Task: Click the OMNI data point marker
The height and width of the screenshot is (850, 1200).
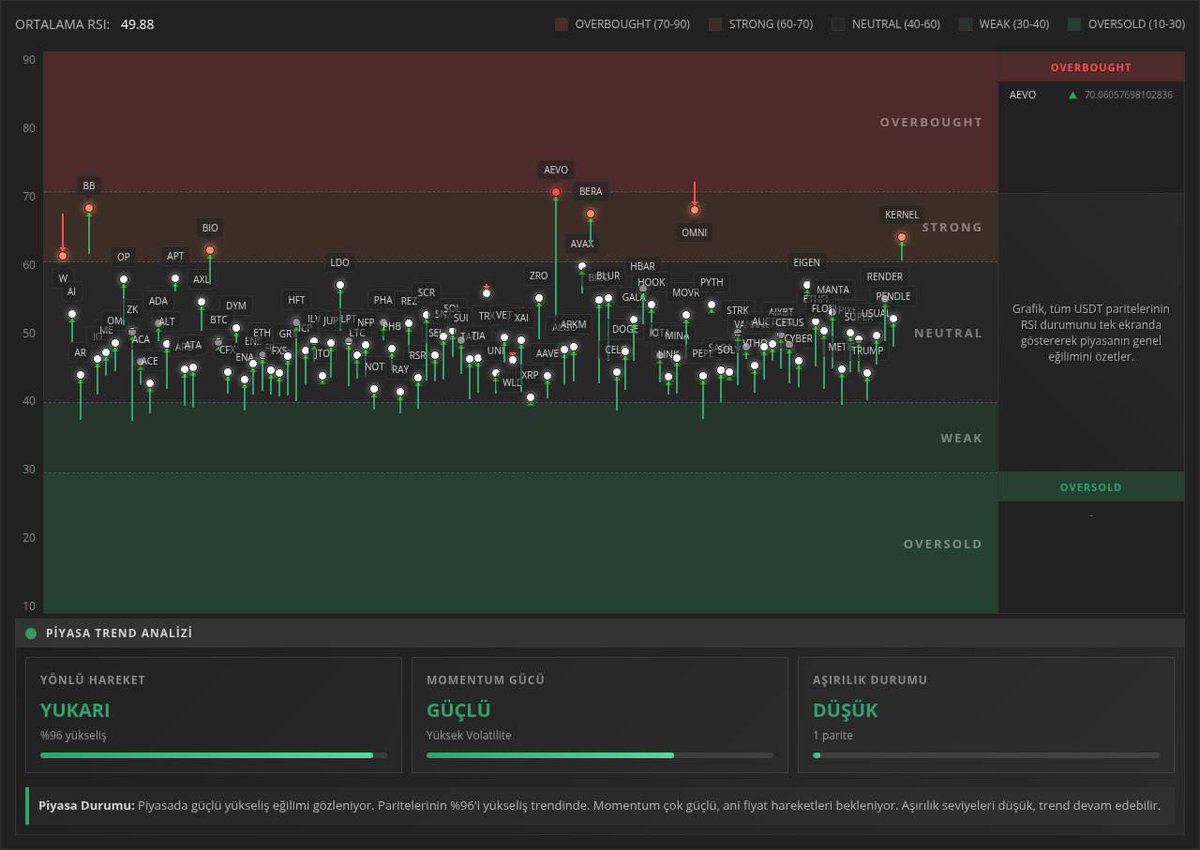Action: point(694,209)
